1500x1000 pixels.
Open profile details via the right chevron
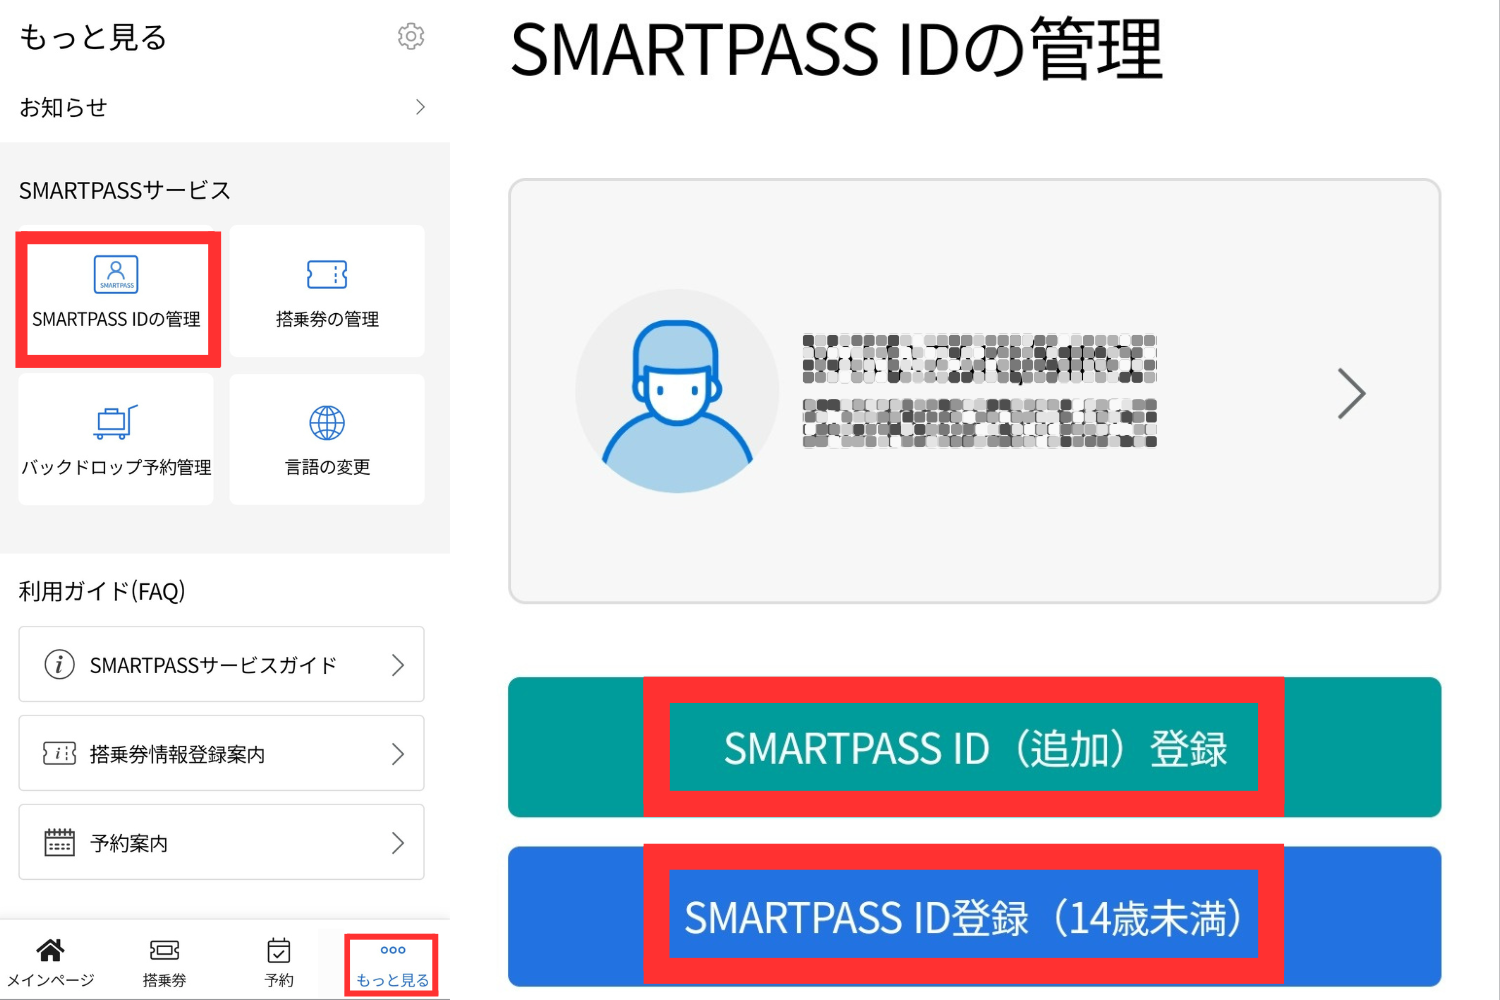tap(1352, 393)
